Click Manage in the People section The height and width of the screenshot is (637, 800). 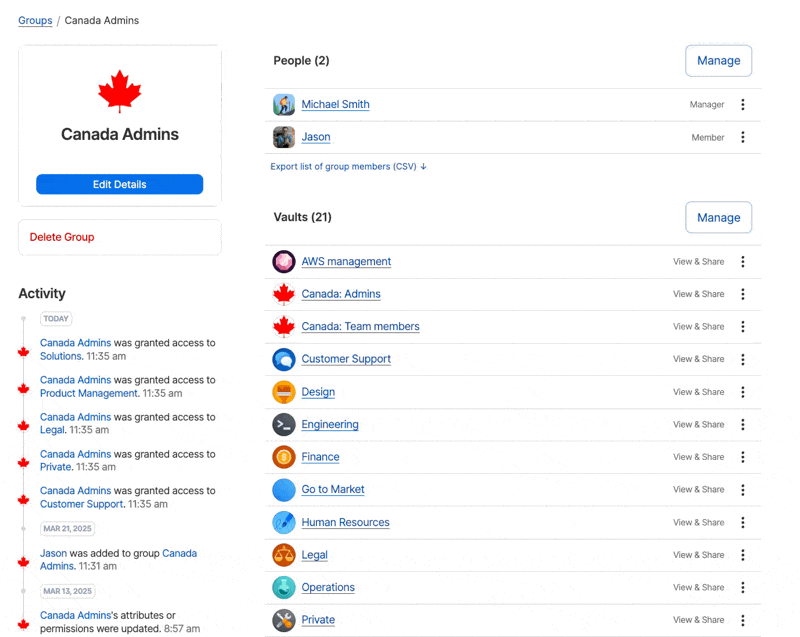[x=718, y=60]
